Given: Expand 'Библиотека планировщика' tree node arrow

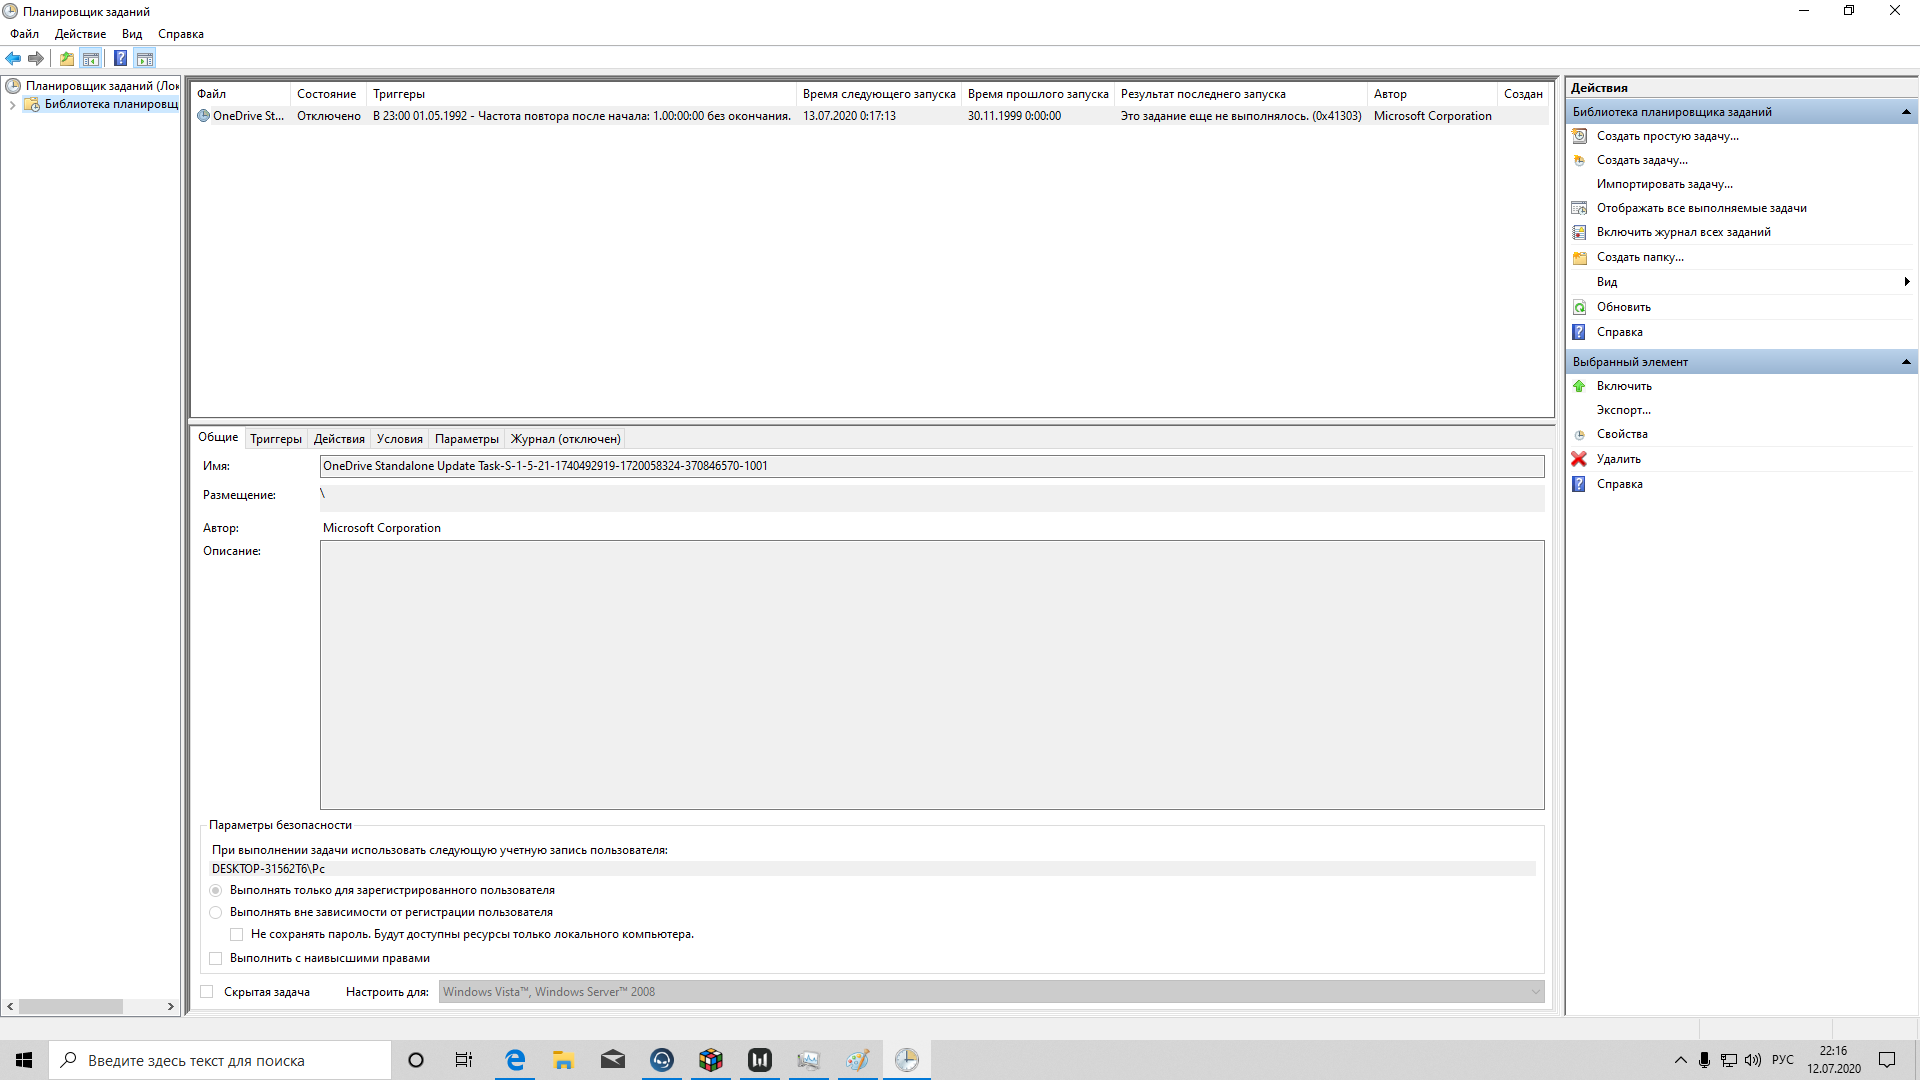Looking at the screenshot, I should [x=12, y=104].
